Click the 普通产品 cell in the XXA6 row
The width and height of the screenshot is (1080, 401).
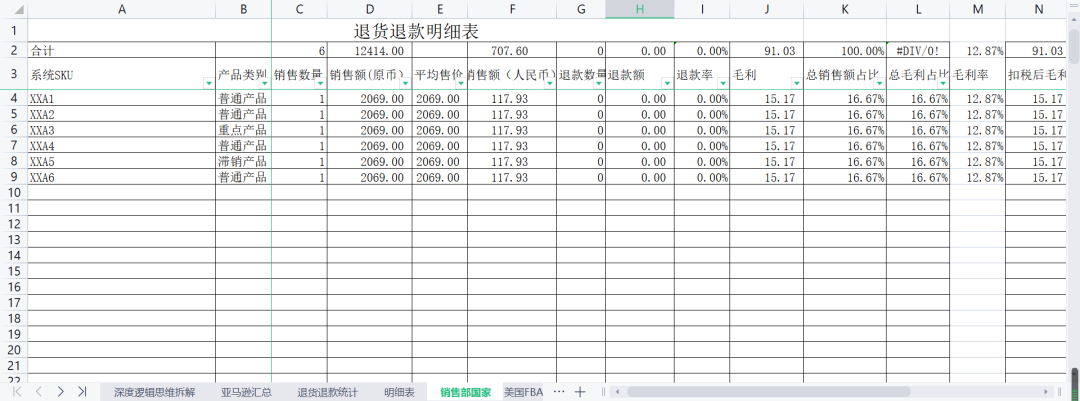[x=244, y=178]
